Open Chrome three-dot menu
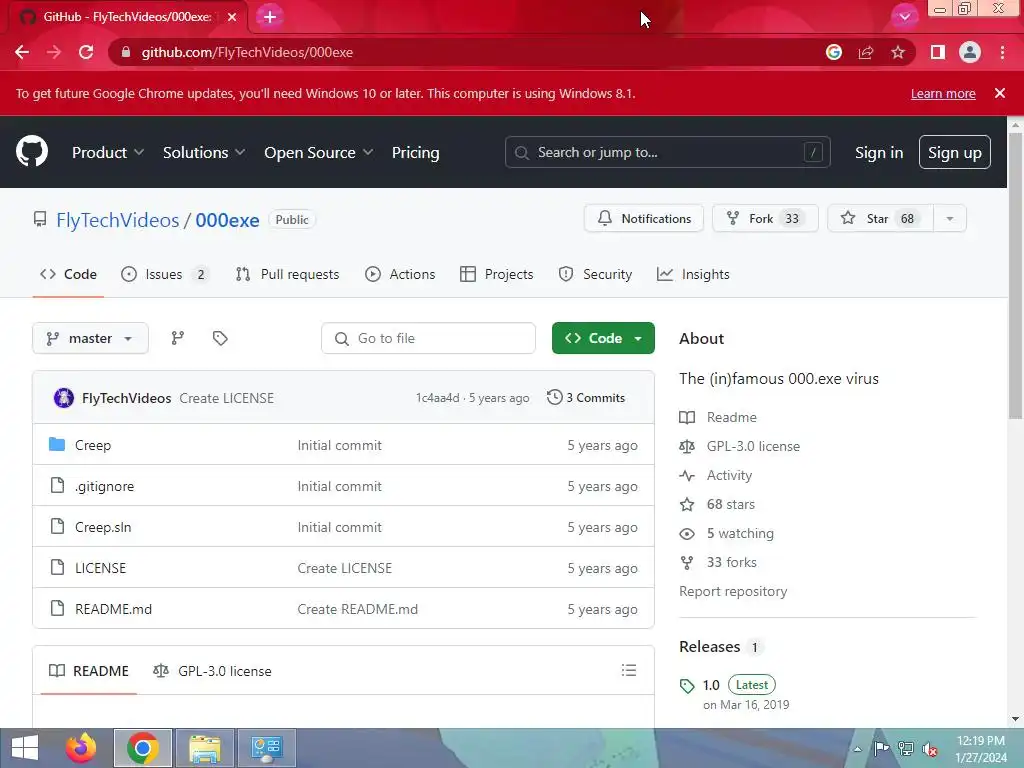This screenshot has width=1024, height=768. [1002, 52]
